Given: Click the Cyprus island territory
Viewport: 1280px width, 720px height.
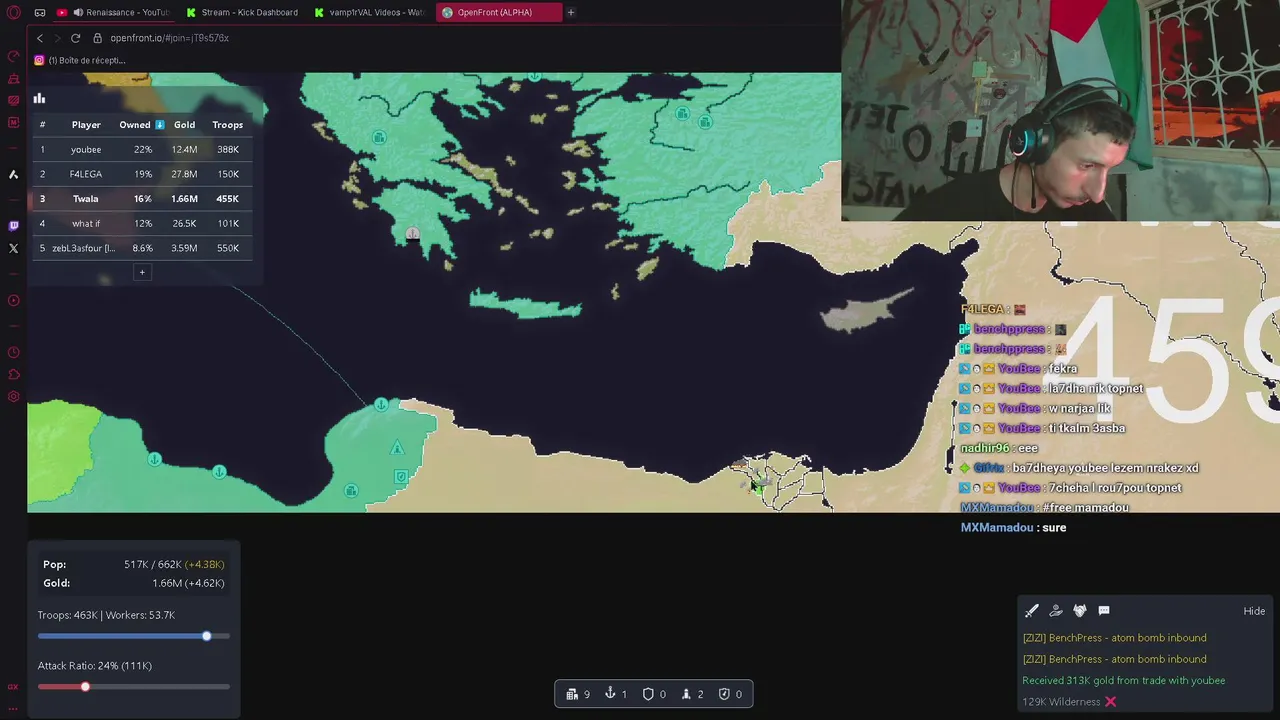Looking at the screenshot, I should coord(865,312).
